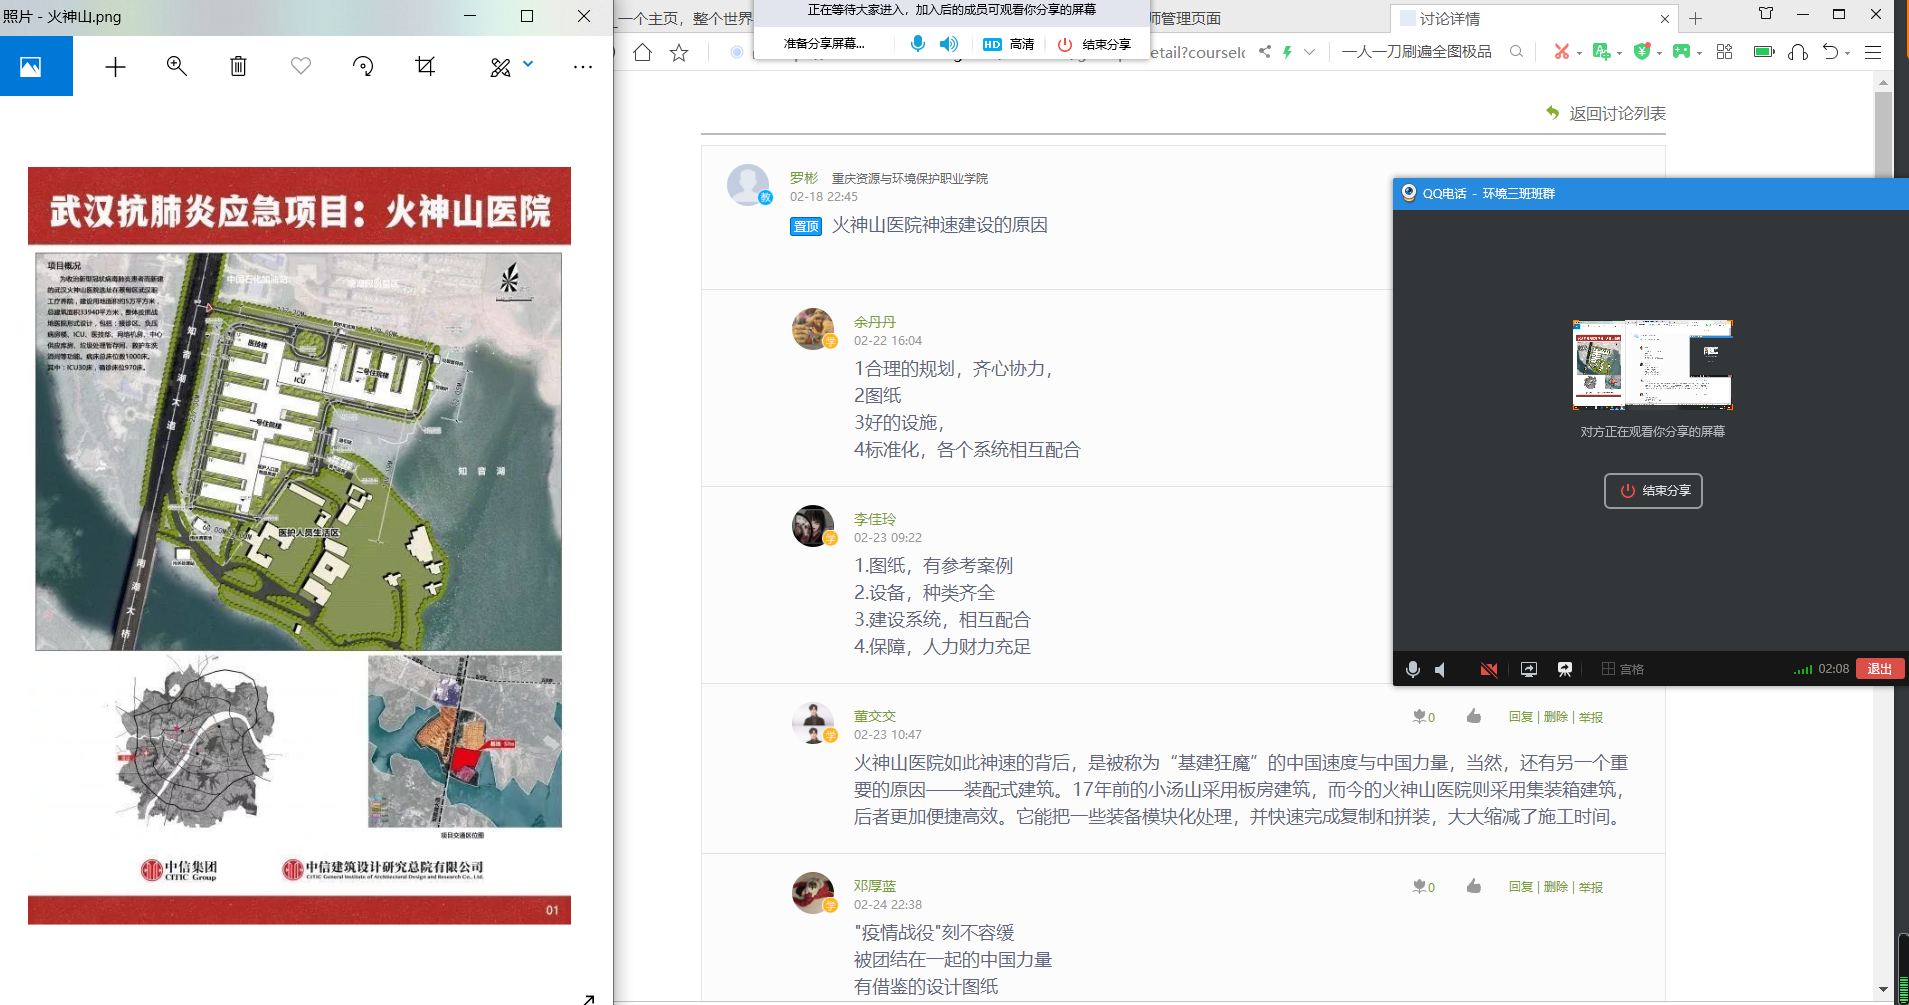1909x1005 pixels.
Task: Favorite the photo with the heart icon
Action: [x=301, y=66]
